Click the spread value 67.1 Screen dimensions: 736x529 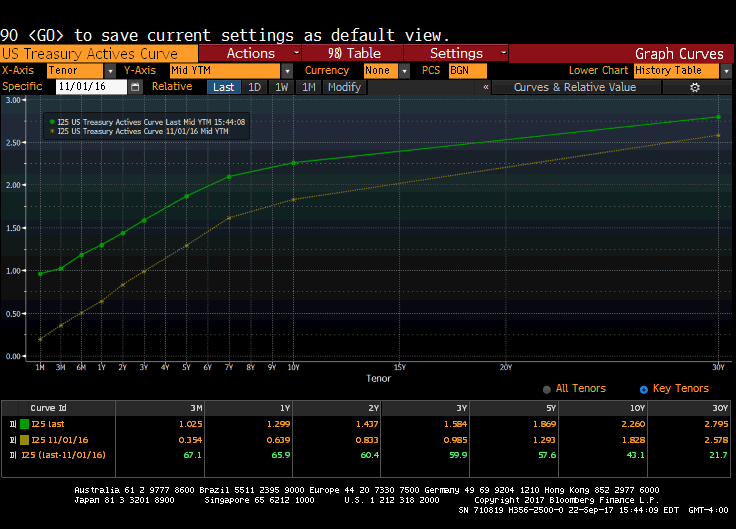(x=192, y=455)
